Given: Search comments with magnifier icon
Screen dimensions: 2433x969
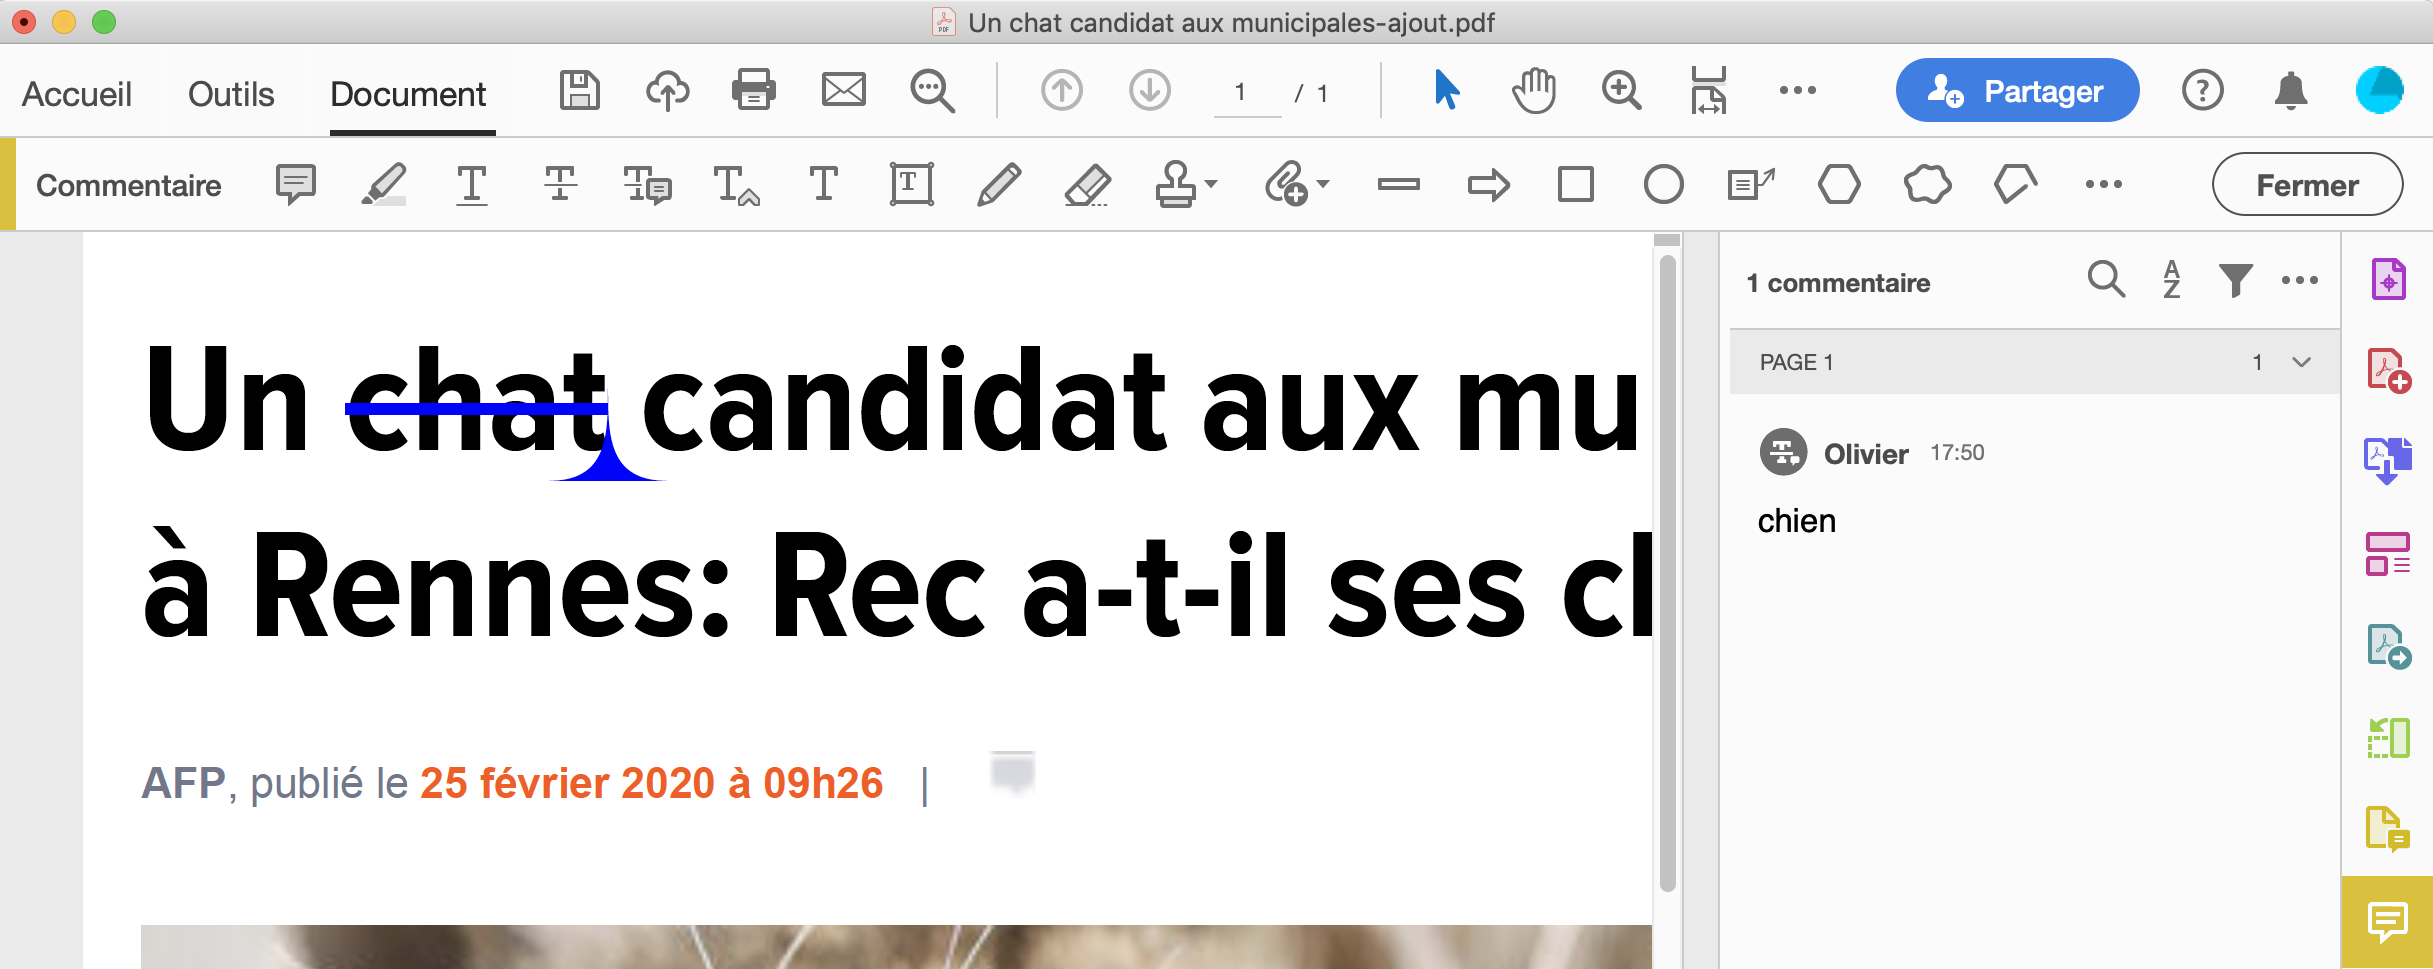Looking at the screenshot, I should click(2106, 280).
